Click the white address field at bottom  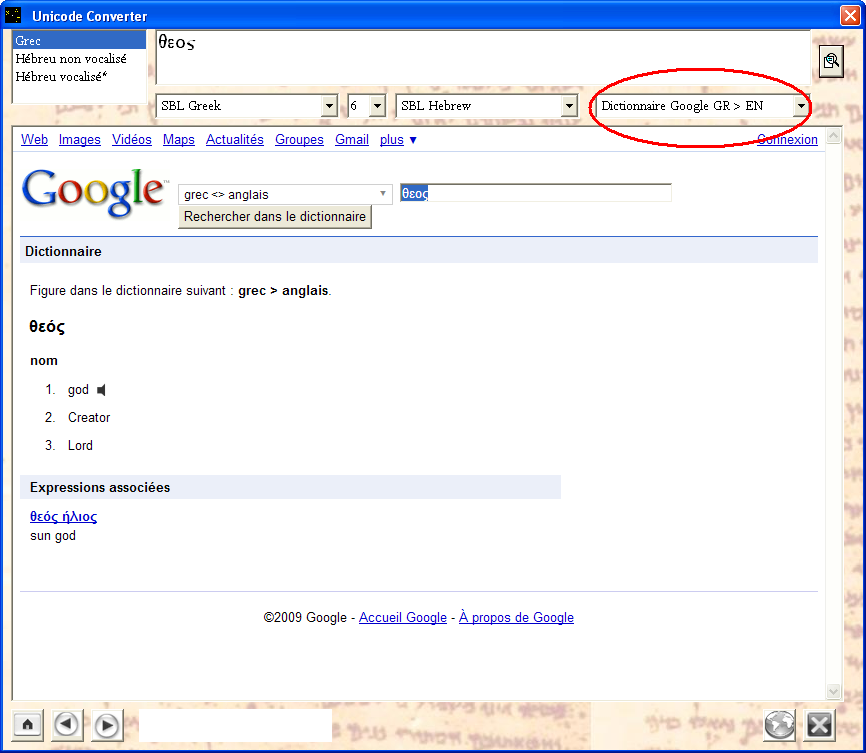pos(235,725)
